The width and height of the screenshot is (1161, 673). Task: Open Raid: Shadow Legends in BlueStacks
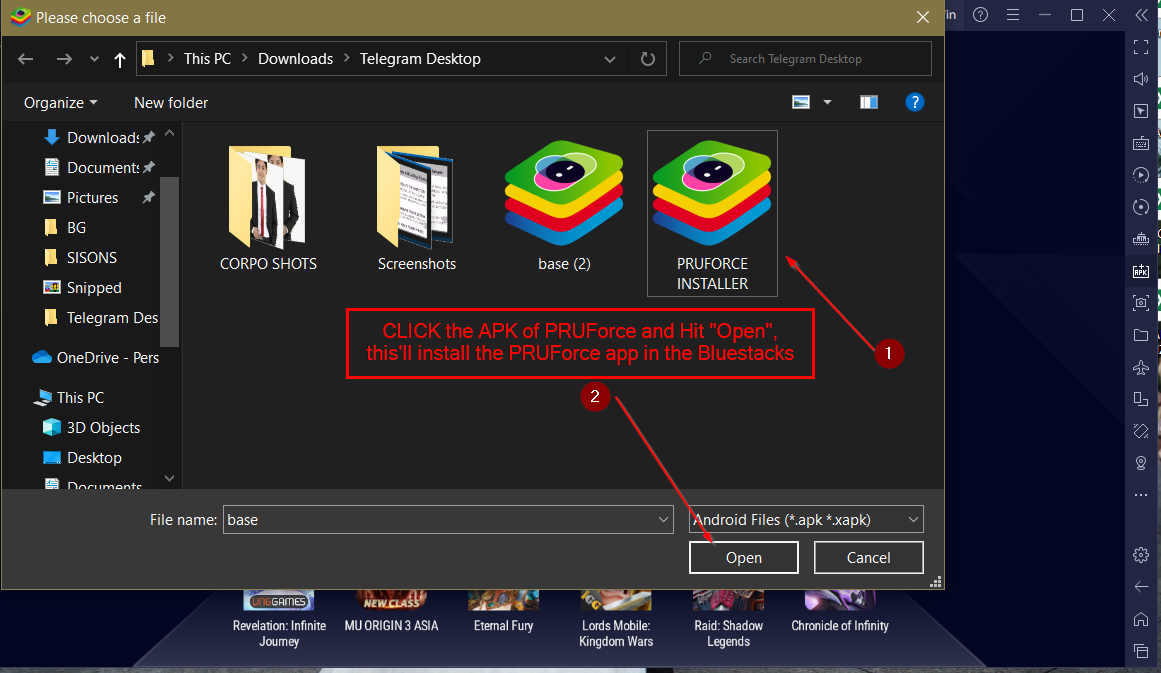coord(729,620)
